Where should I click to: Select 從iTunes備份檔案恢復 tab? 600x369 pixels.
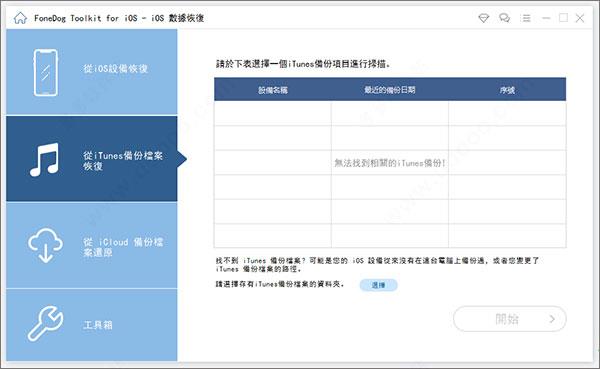91,159
